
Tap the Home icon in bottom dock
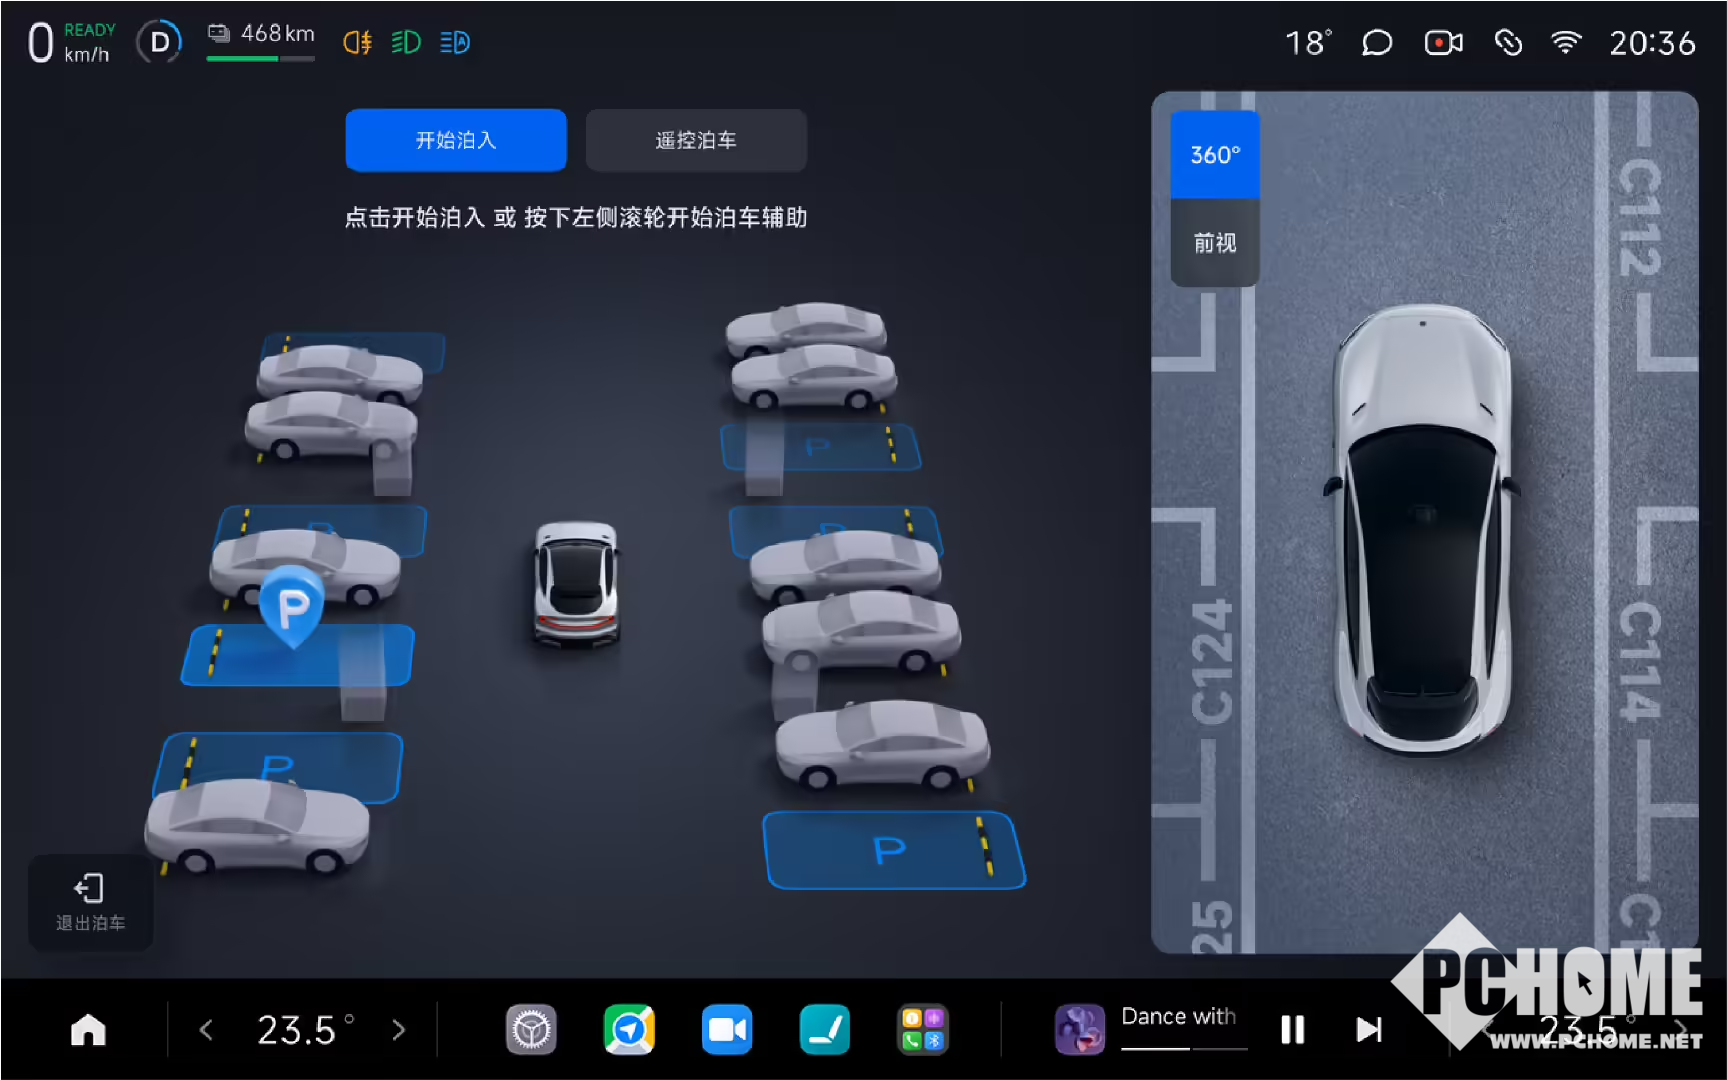pyautogui.click(x=88, y=1029)
